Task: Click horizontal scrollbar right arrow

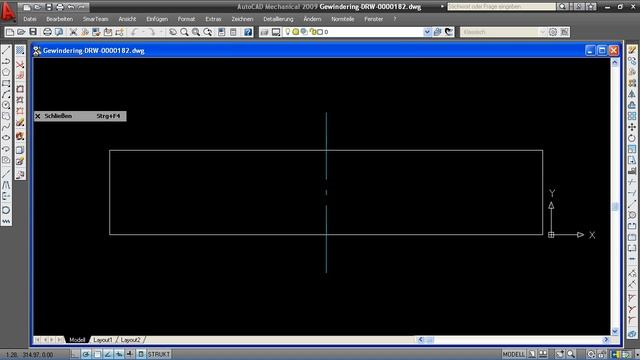Action: pyautogui.click(x=606, y=340)
